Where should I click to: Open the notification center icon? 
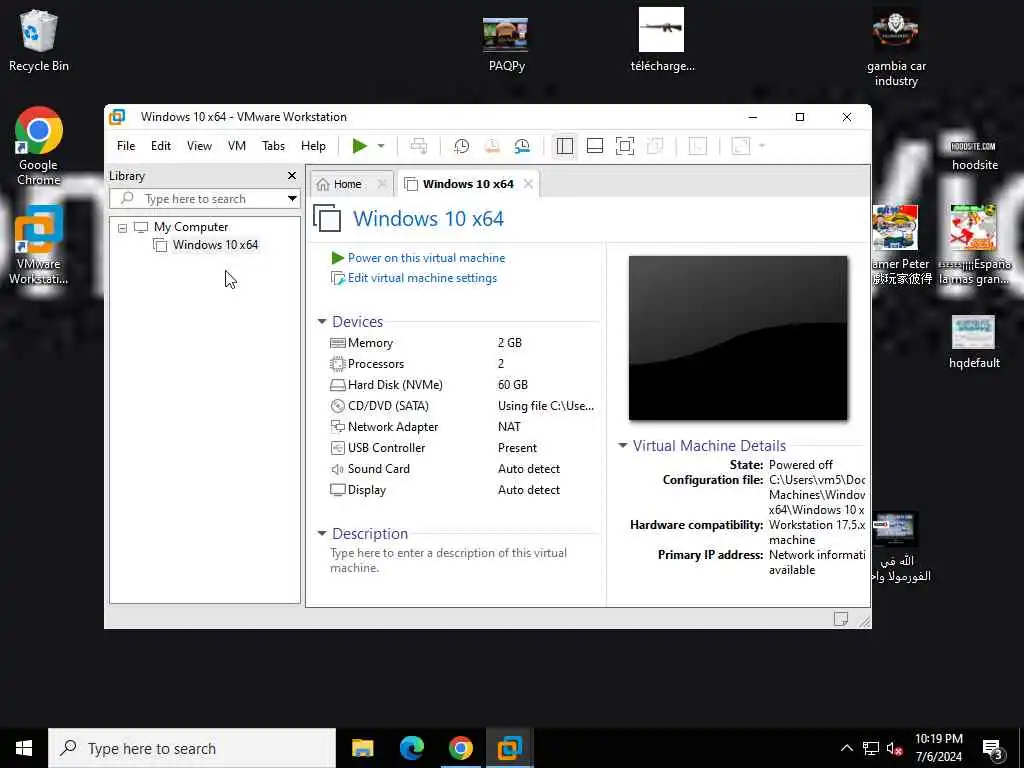point(993,750)
